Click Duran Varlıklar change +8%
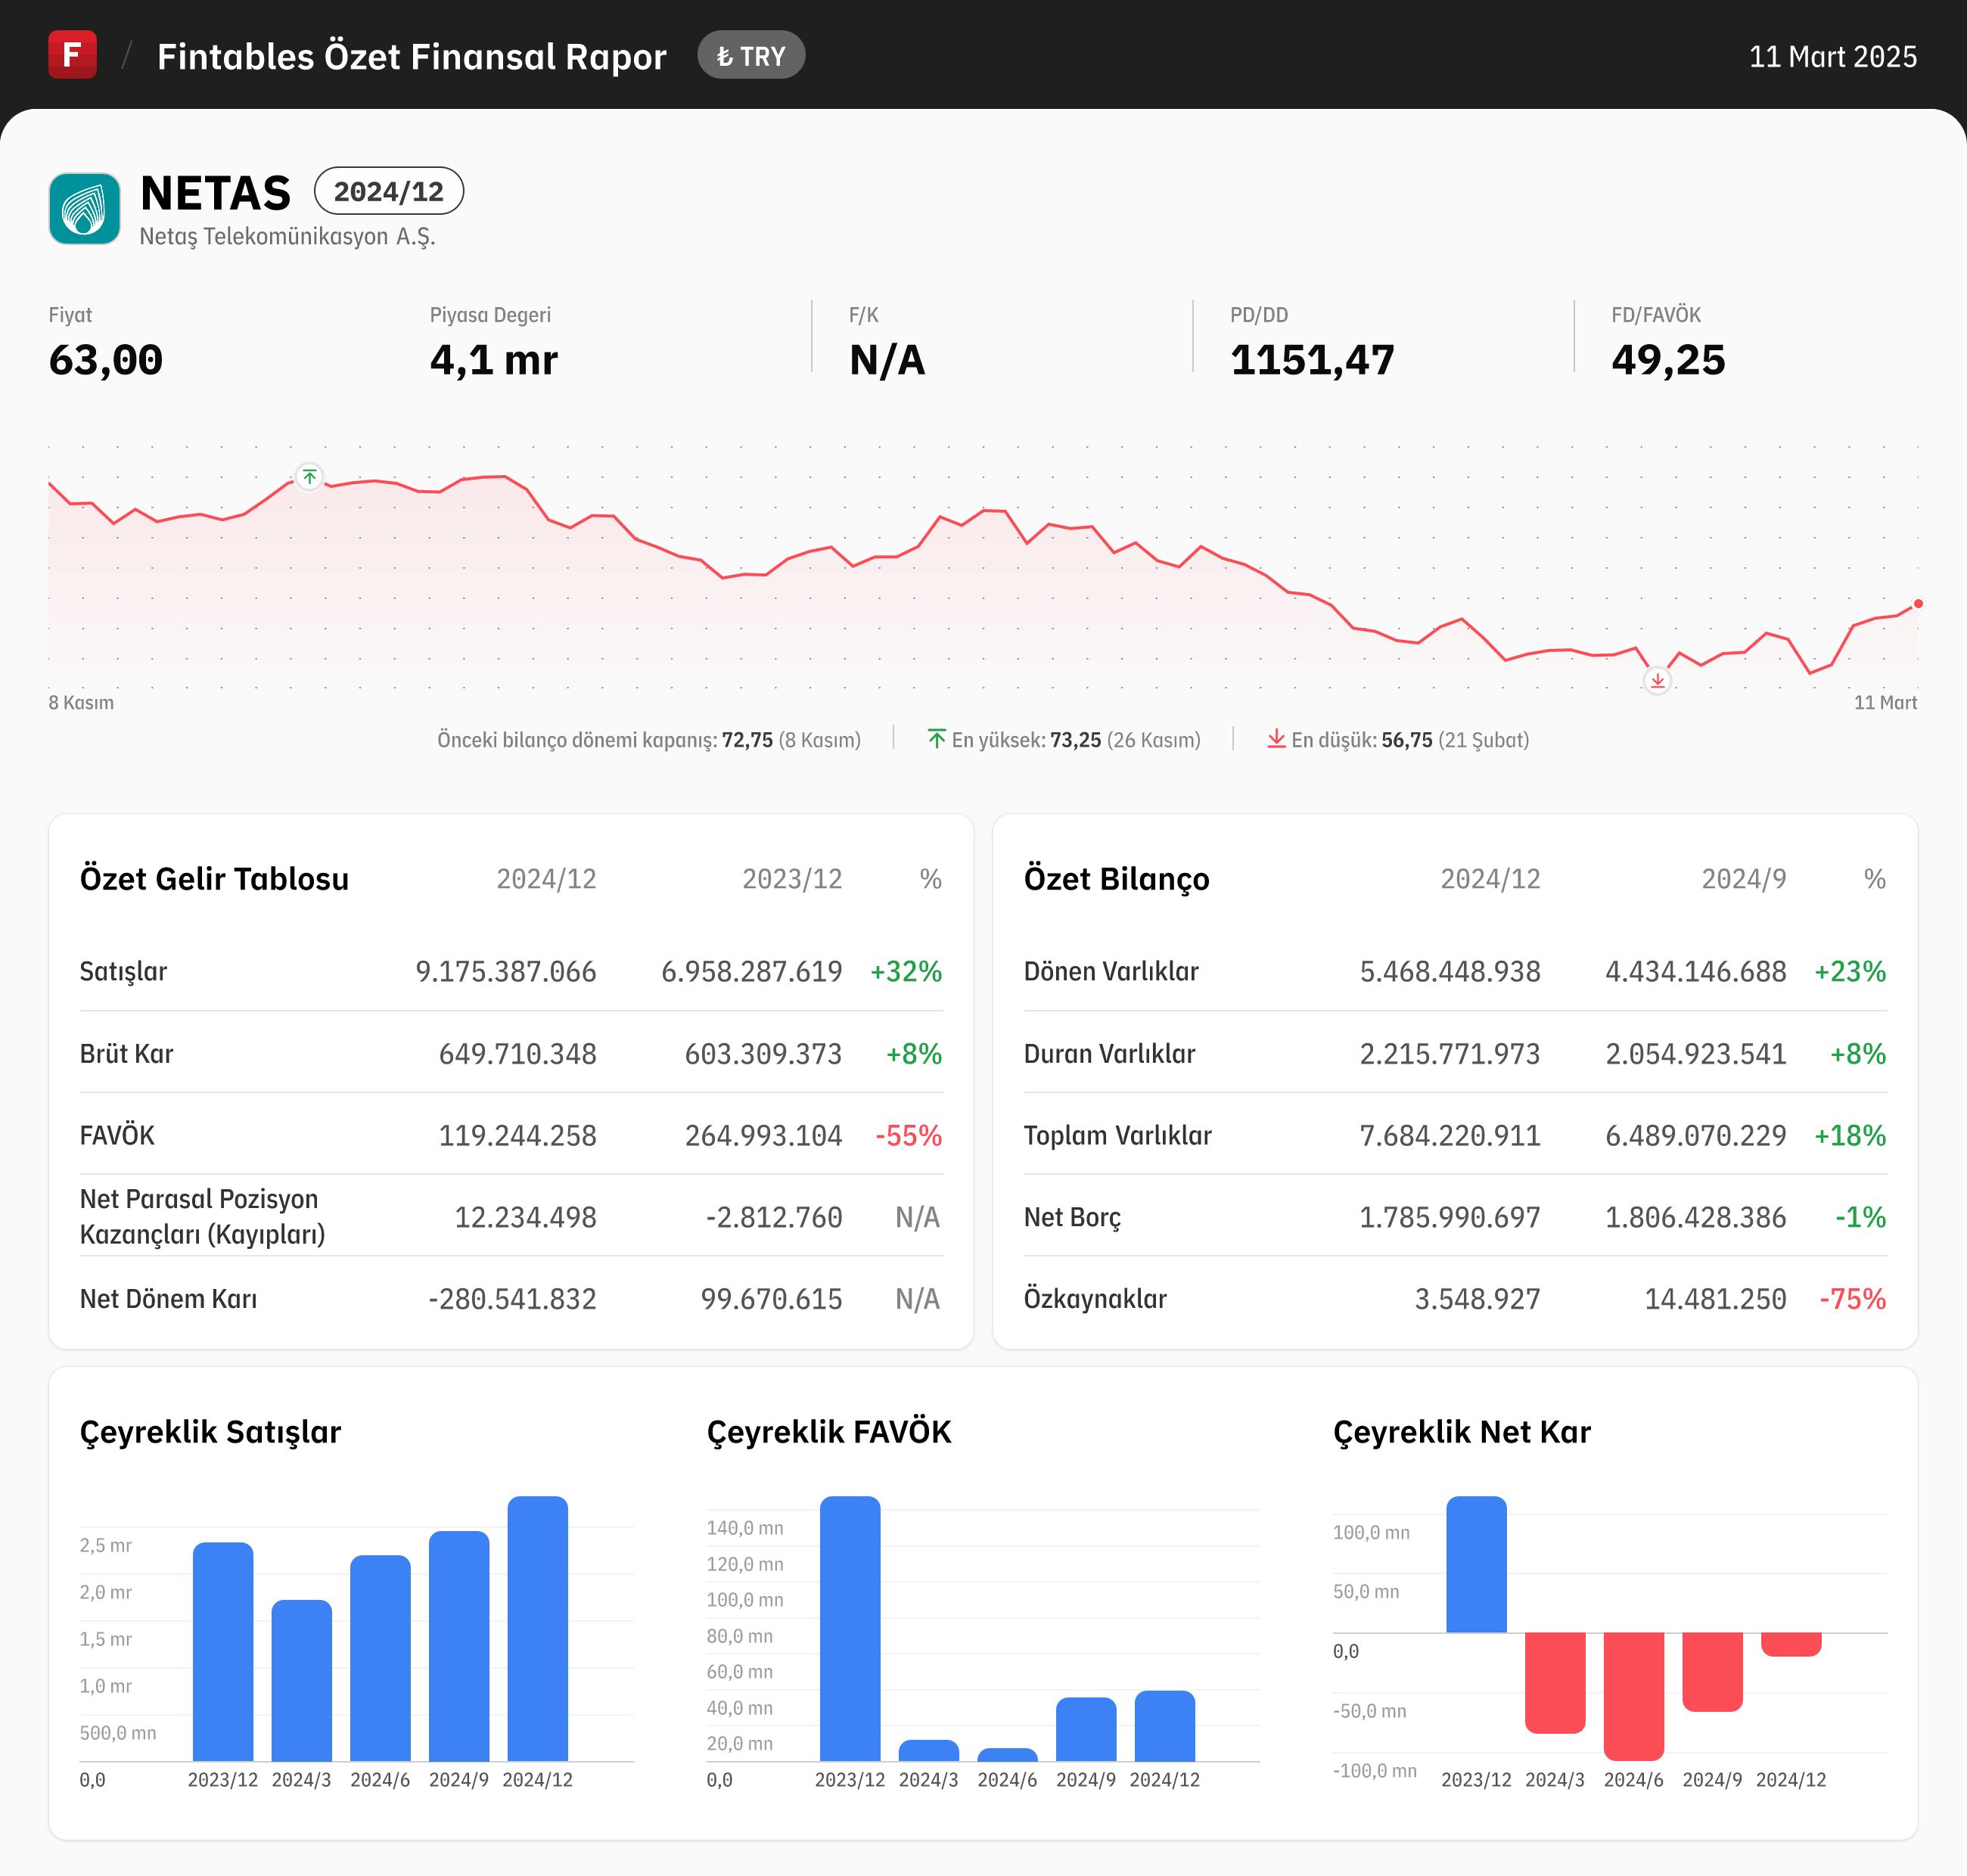Image resolution: width=1967 pixels, height=1876 pixels. (1858, 1054)
